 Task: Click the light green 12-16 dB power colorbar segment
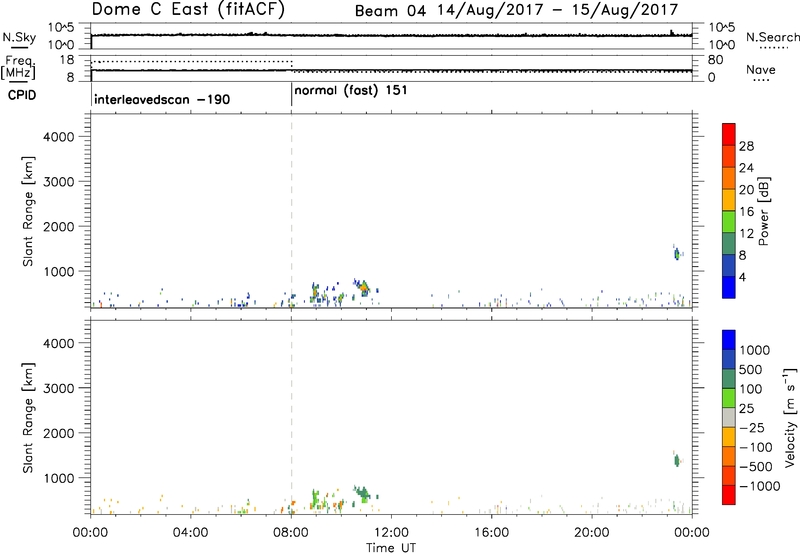(x=729, y=222)
